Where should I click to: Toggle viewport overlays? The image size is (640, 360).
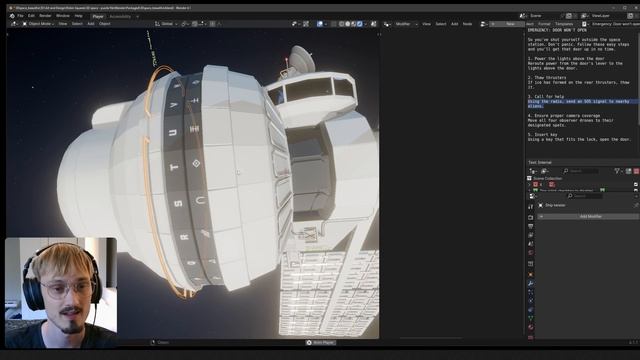320,24
